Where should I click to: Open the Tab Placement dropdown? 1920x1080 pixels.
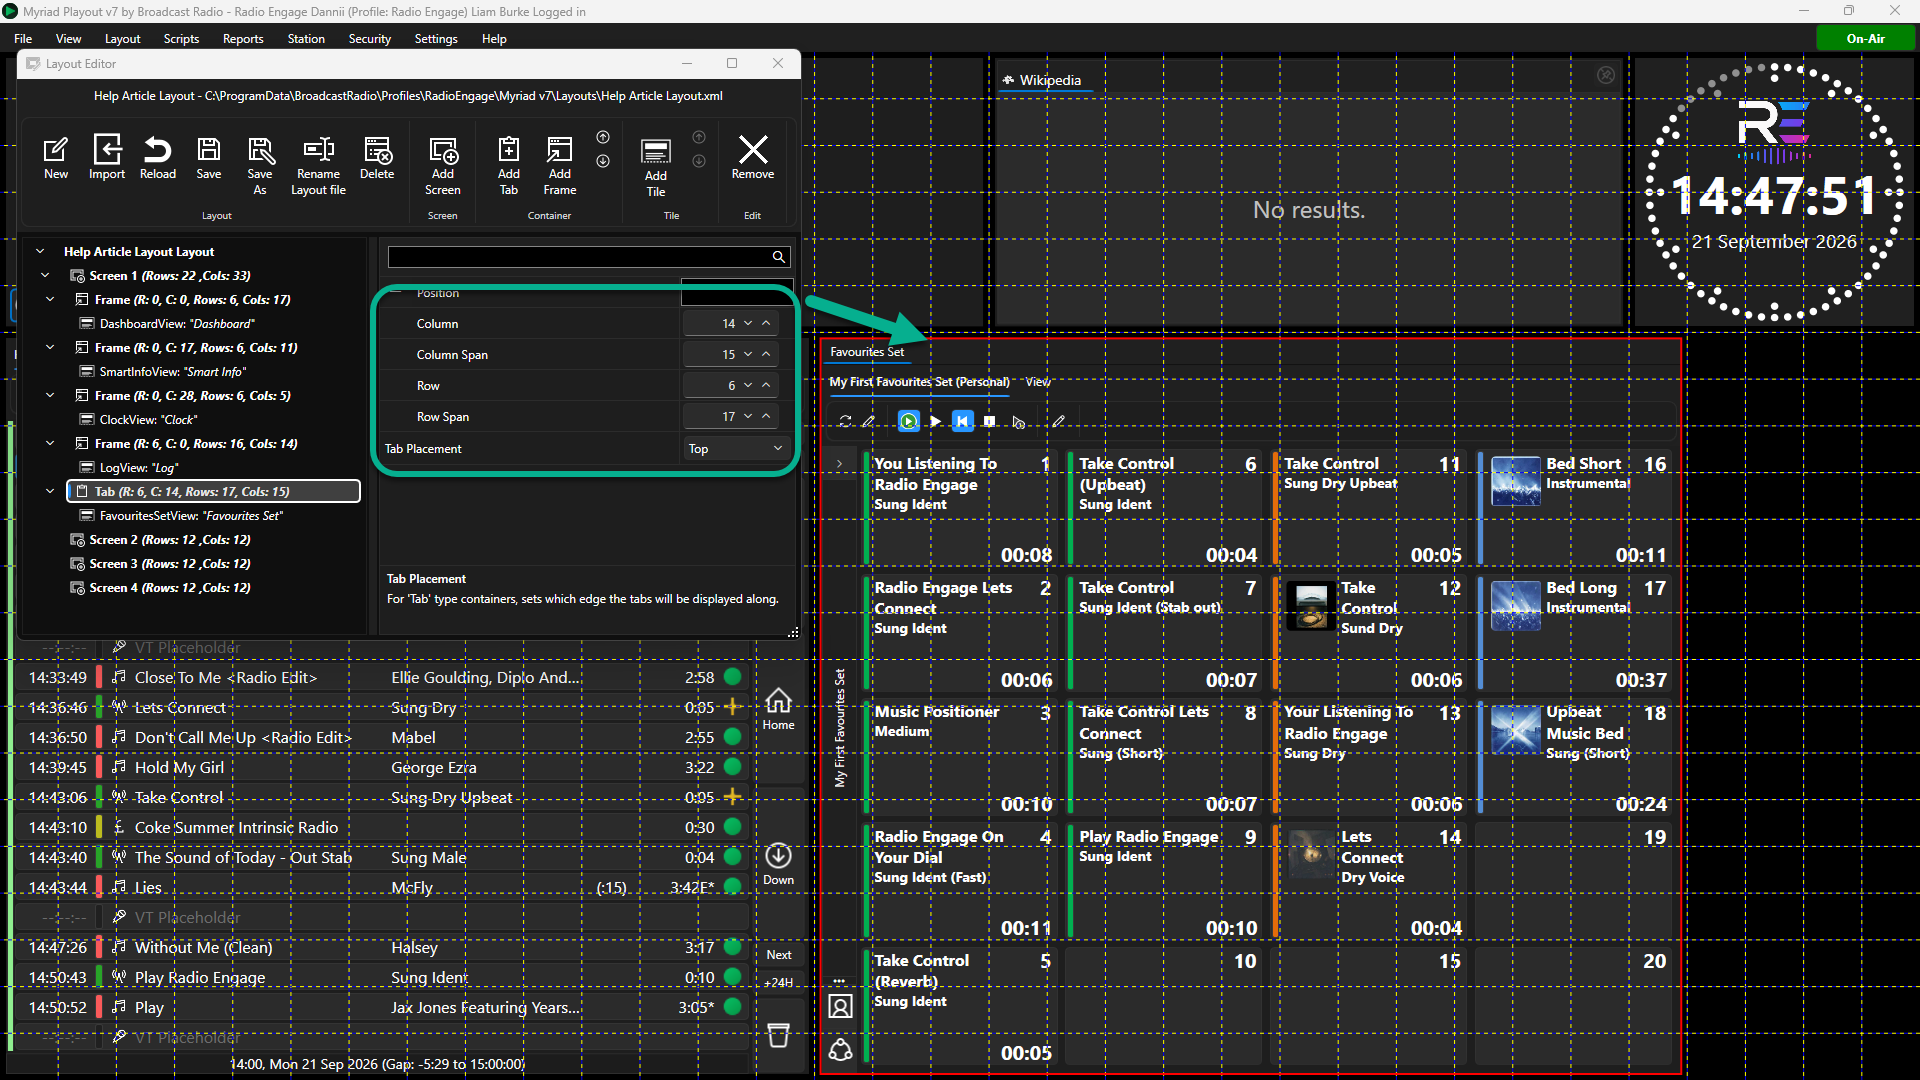tap(735, 449)
